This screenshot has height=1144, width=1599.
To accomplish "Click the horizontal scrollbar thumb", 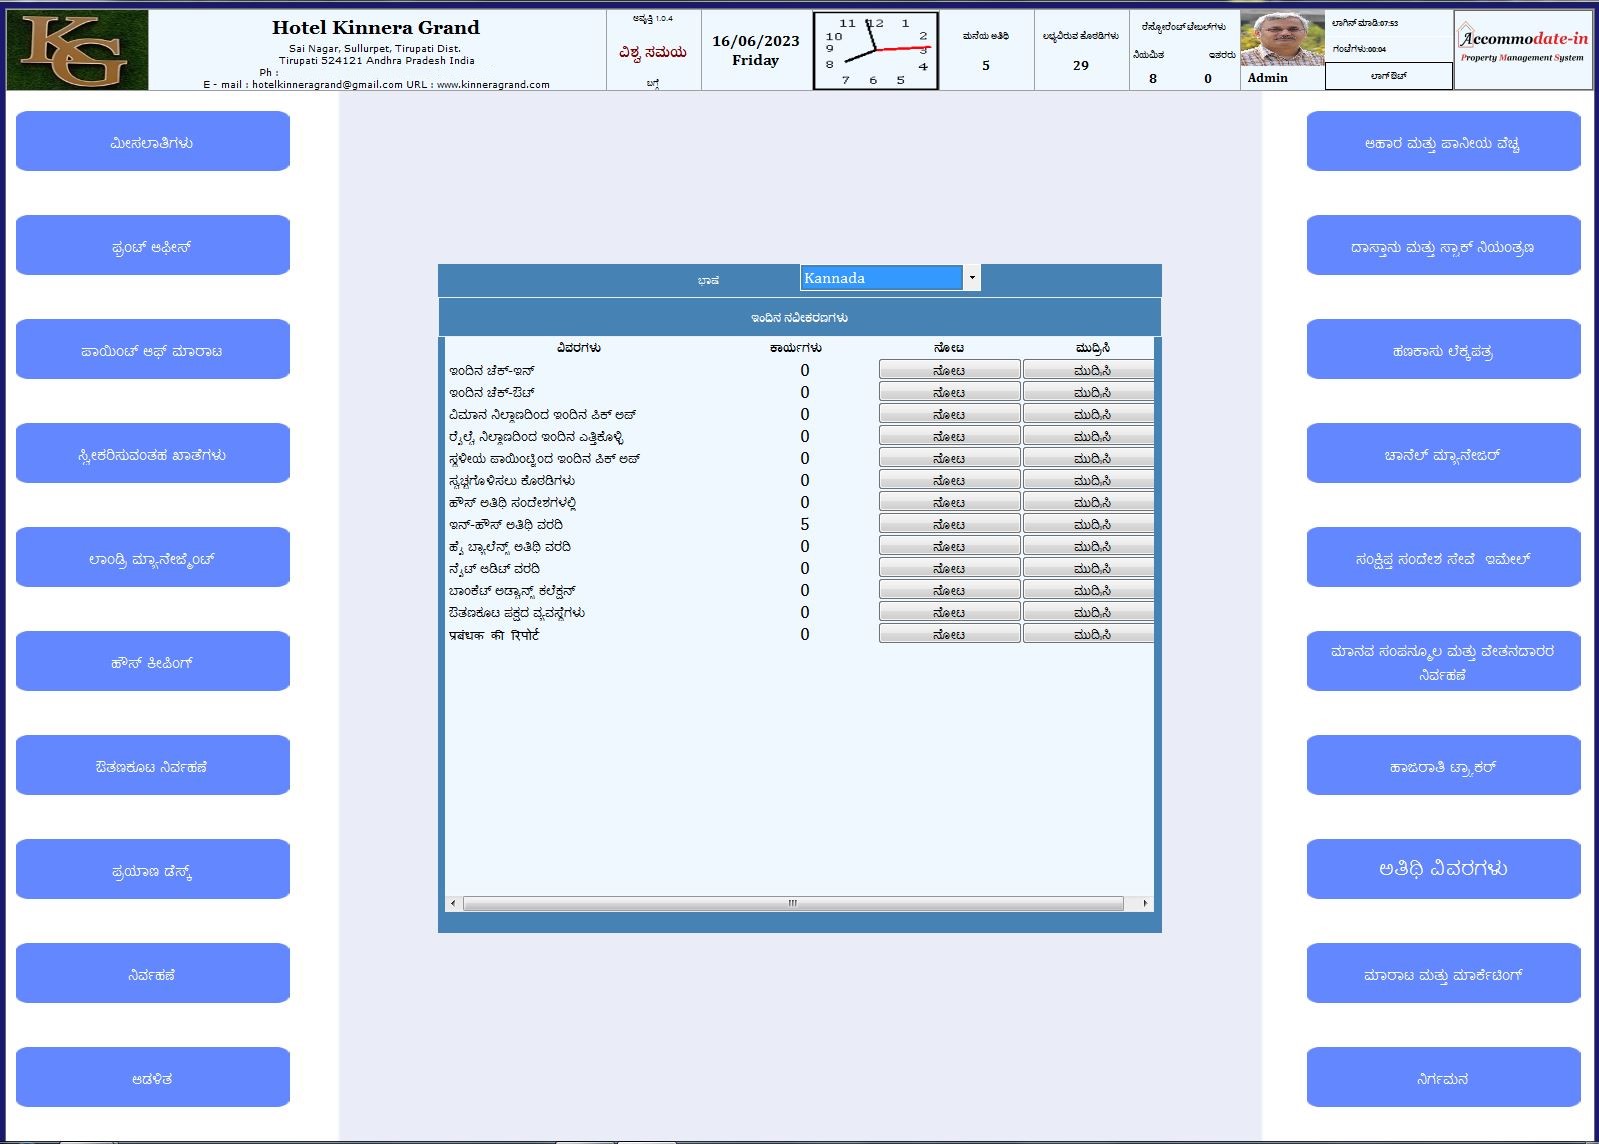I will point(793,903).
